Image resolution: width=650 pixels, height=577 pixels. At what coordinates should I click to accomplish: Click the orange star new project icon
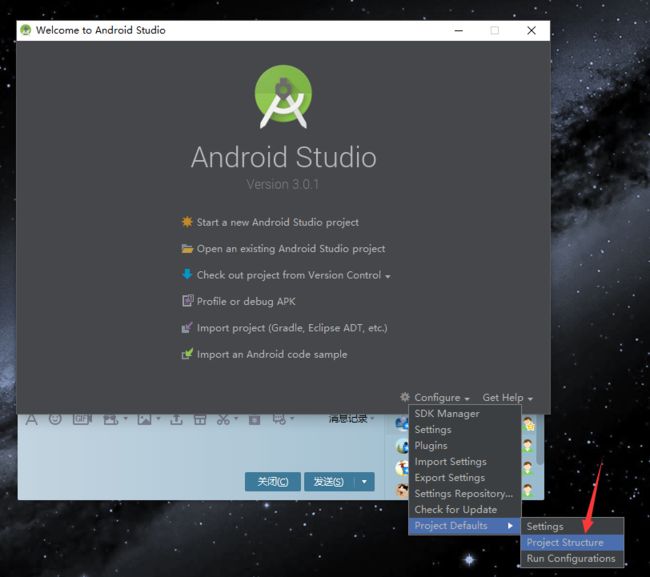(187, 222)
